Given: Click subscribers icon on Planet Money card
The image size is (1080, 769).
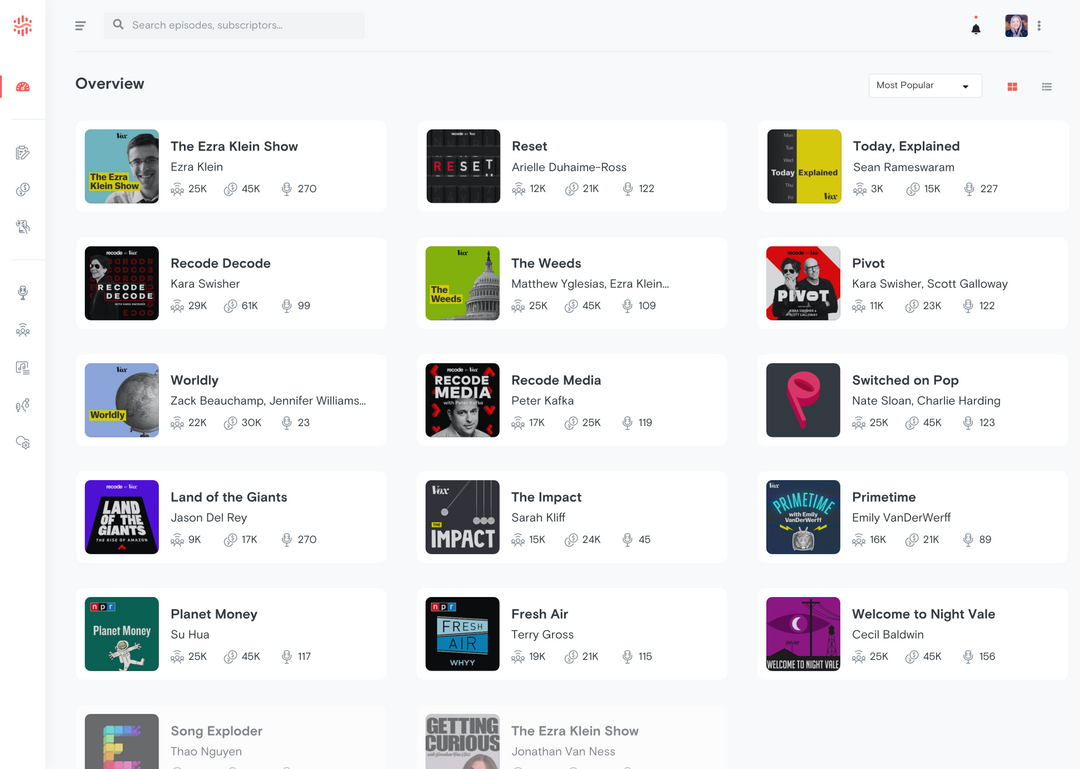Looking at the screenshot, I should click(177, 657).
